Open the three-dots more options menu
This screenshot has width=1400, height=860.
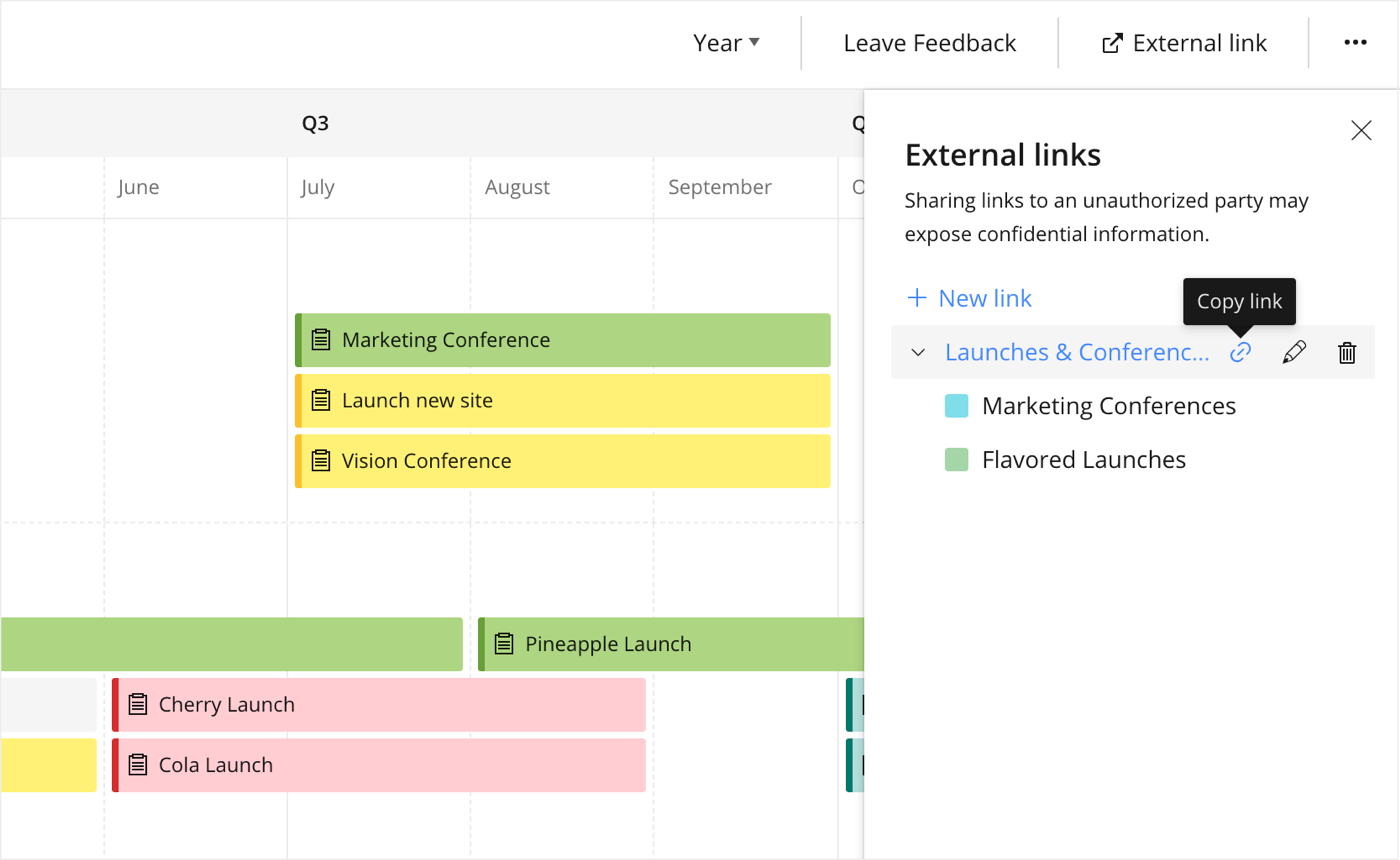click(1355, 43)
